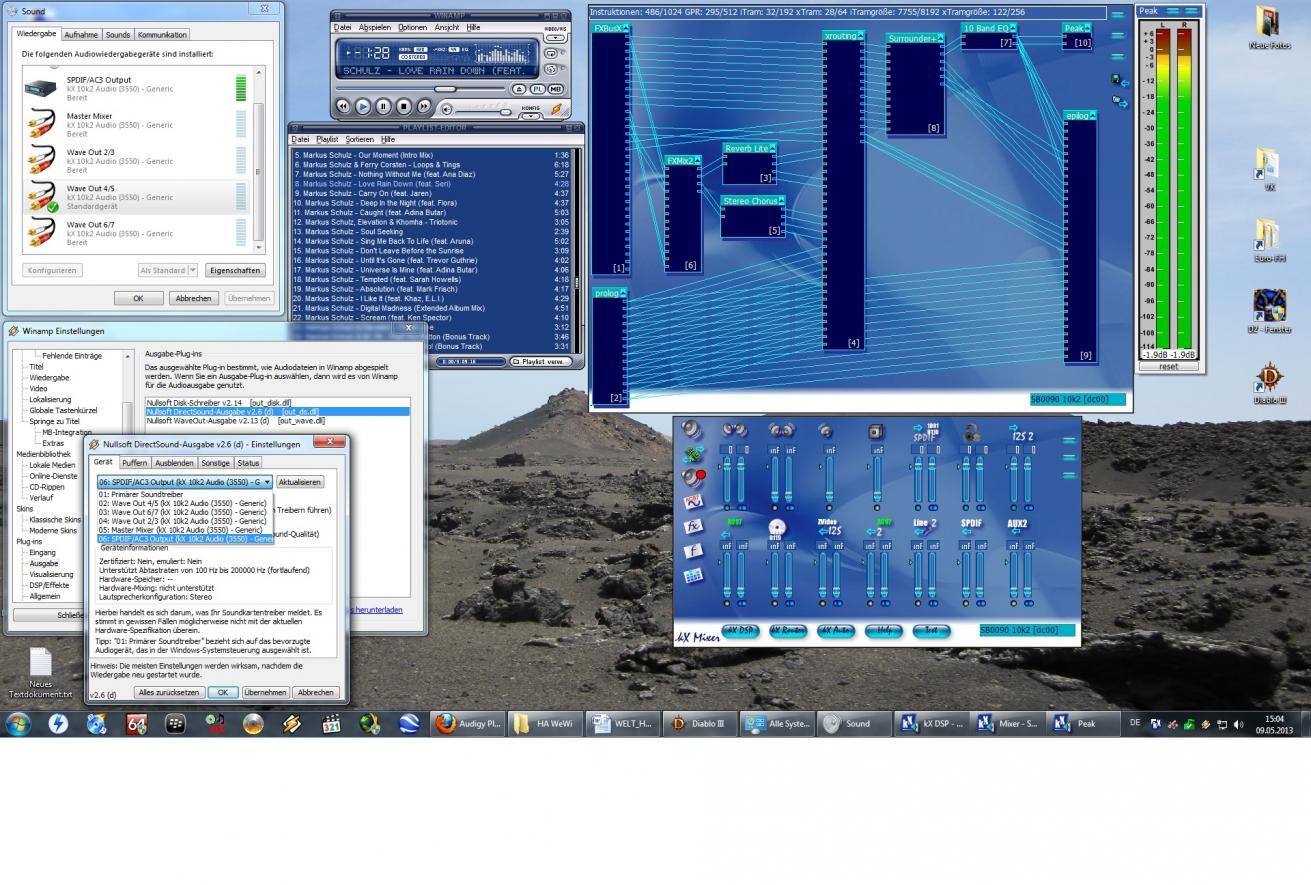Open kX Mixer recording page icon
The width and height of the screenshot is (1311, 885).
(x=693, y=477)
